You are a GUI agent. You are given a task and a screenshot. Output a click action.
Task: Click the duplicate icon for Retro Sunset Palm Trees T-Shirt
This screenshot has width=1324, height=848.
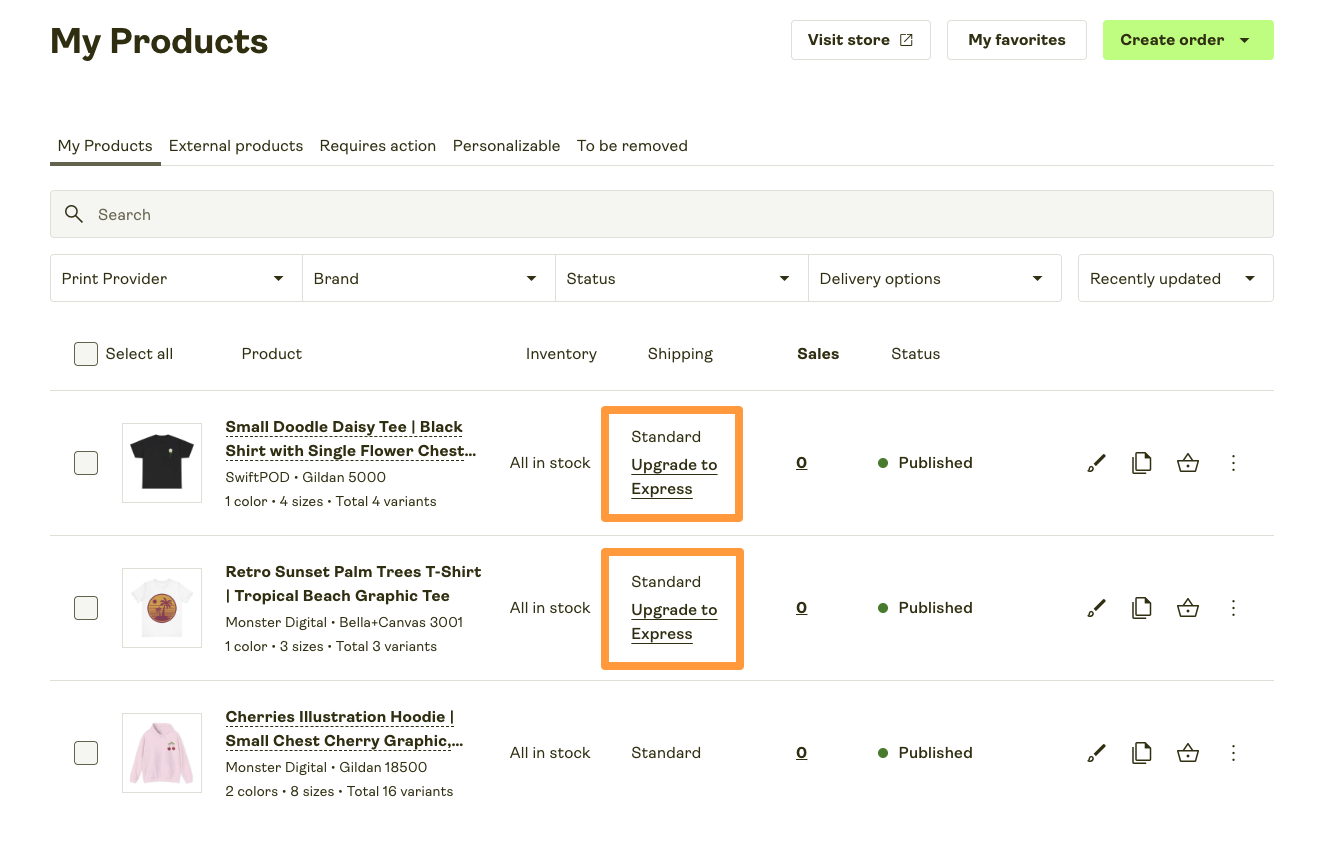tap(1142, 607)
